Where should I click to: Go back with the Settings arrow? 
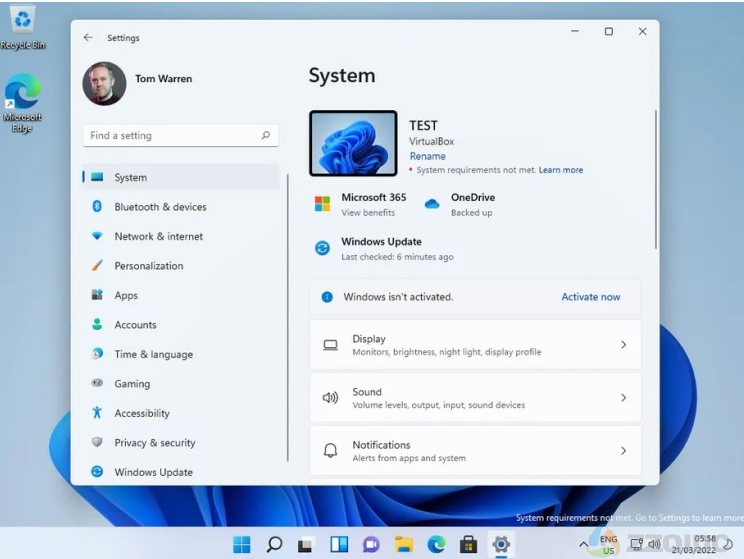click(88, 37)
